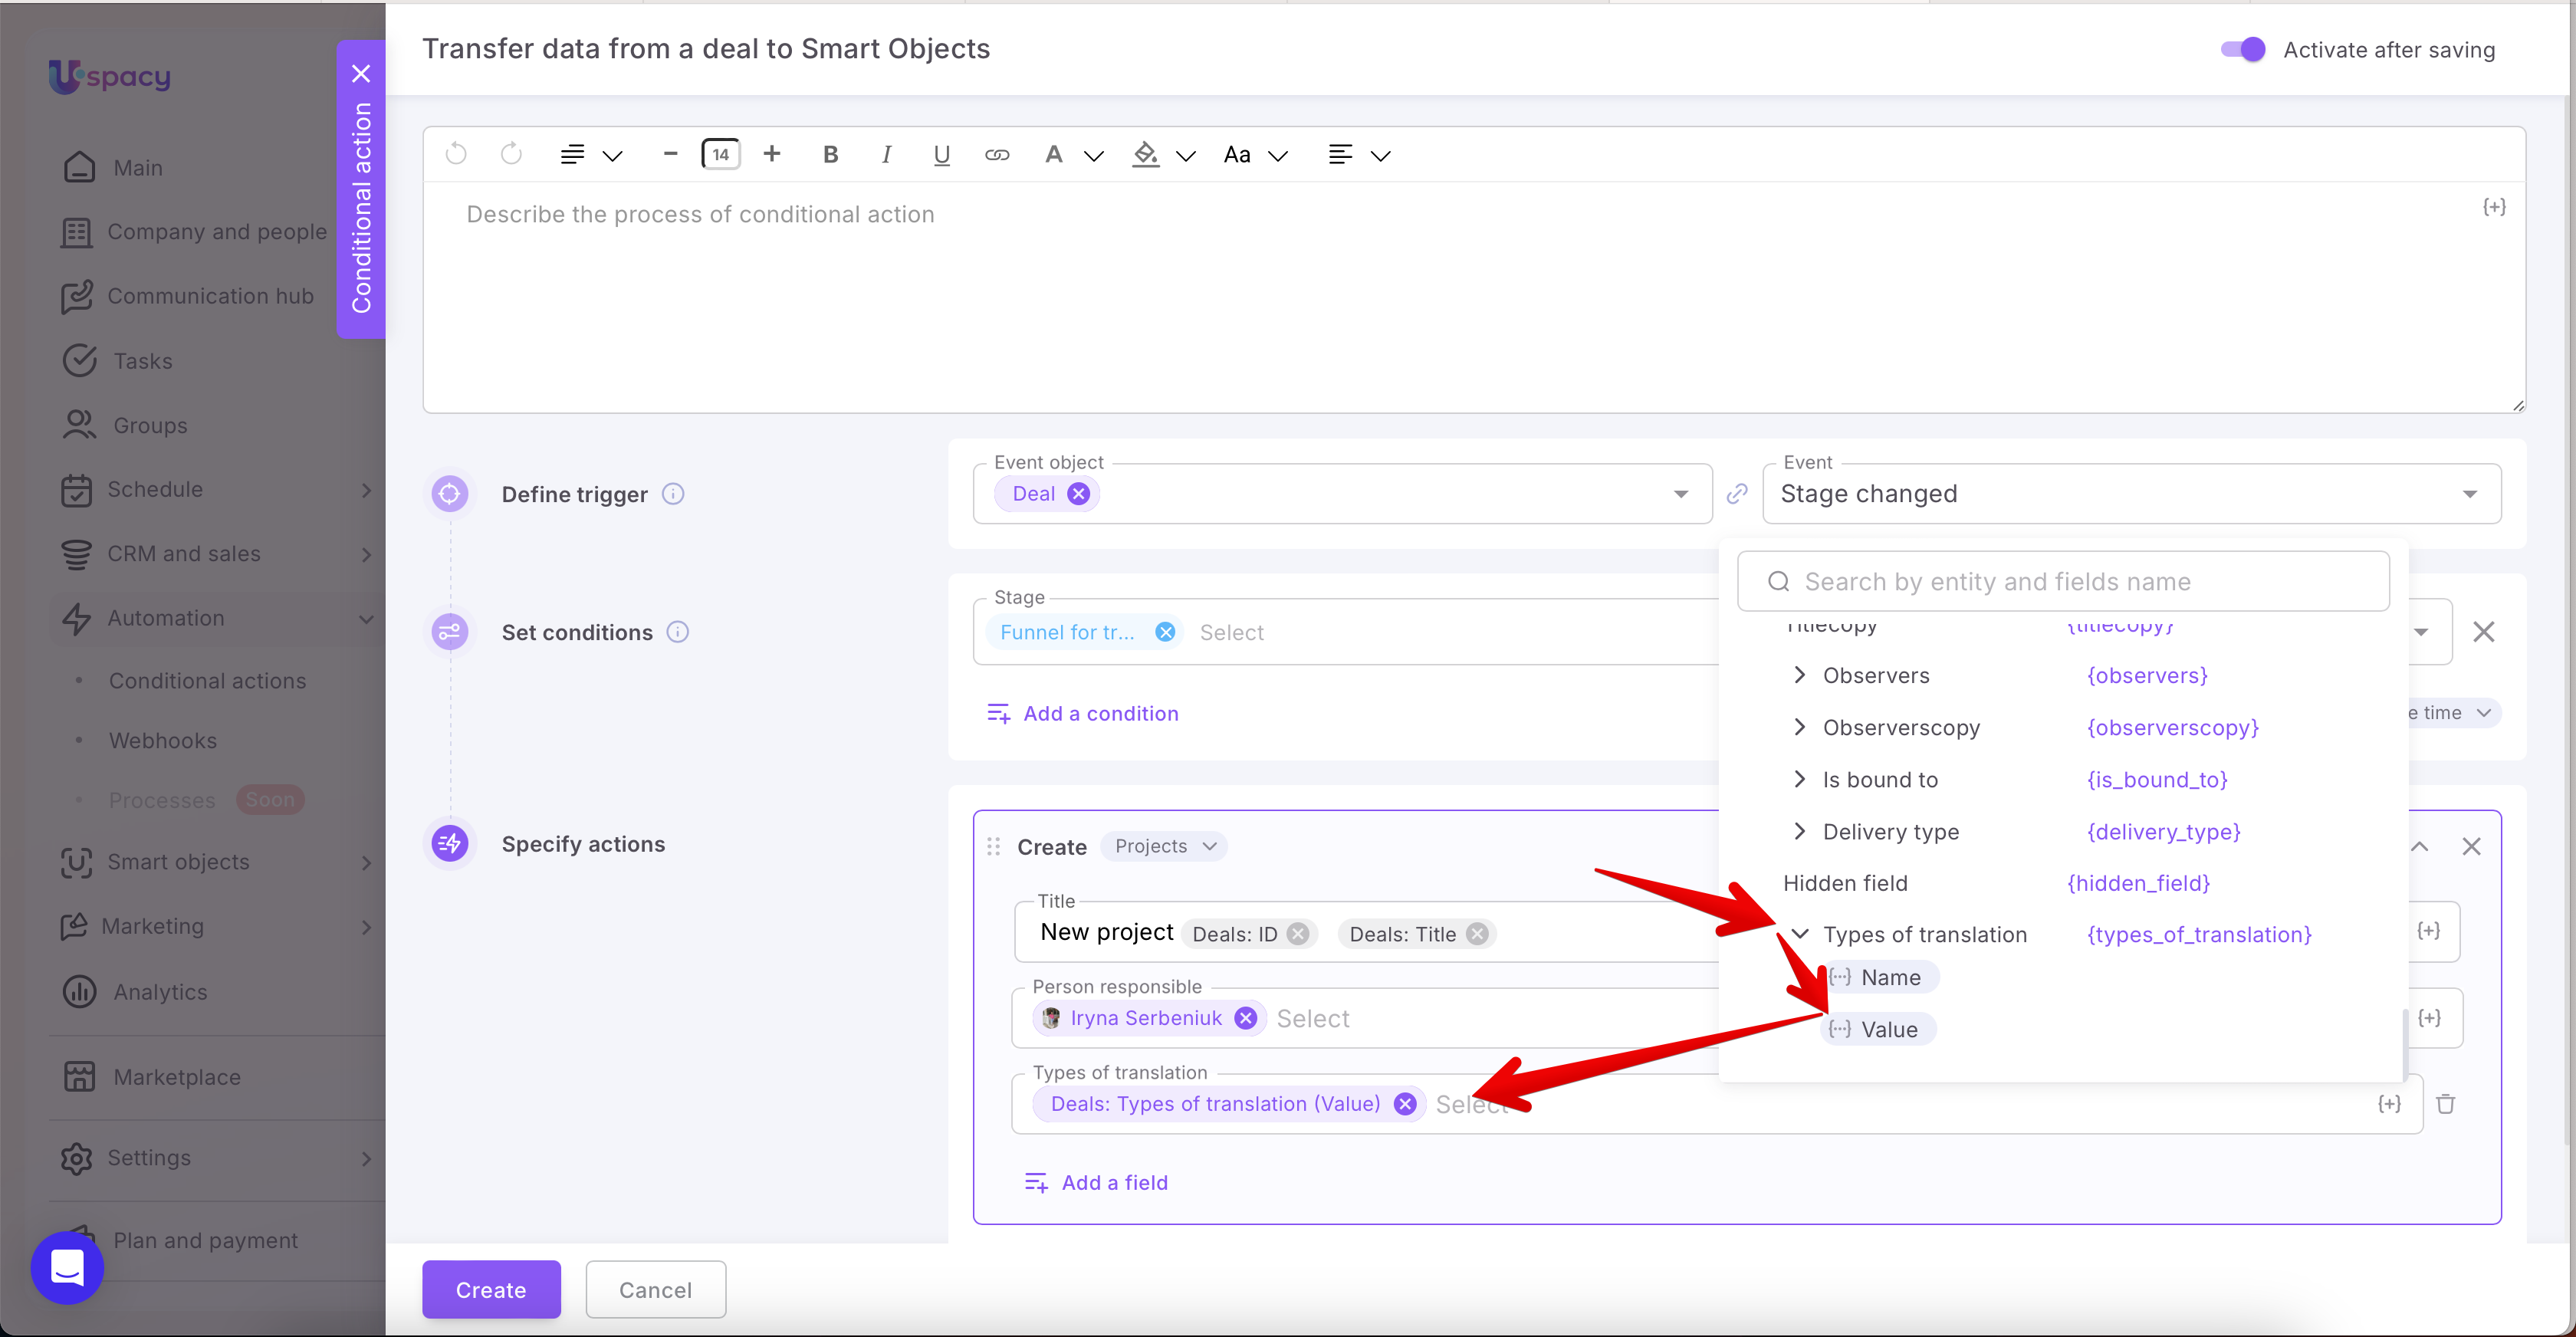Open the chat support bubble icon
The width and height of the screenshot is (2576, 1337).
pyautogui.click(x=67, y=1268)
